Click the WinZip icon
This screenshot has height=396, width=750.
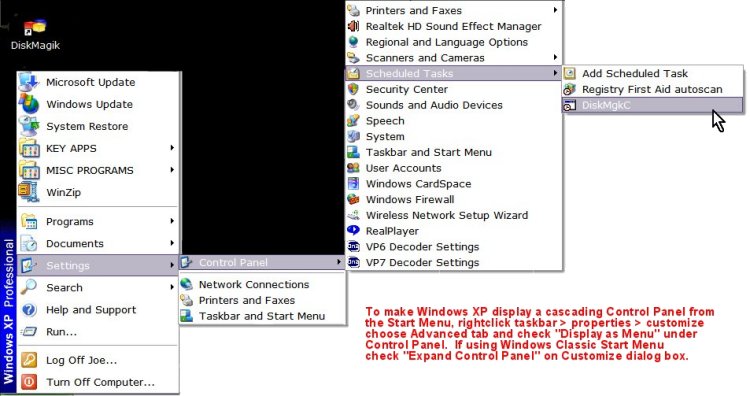(29, 192)
